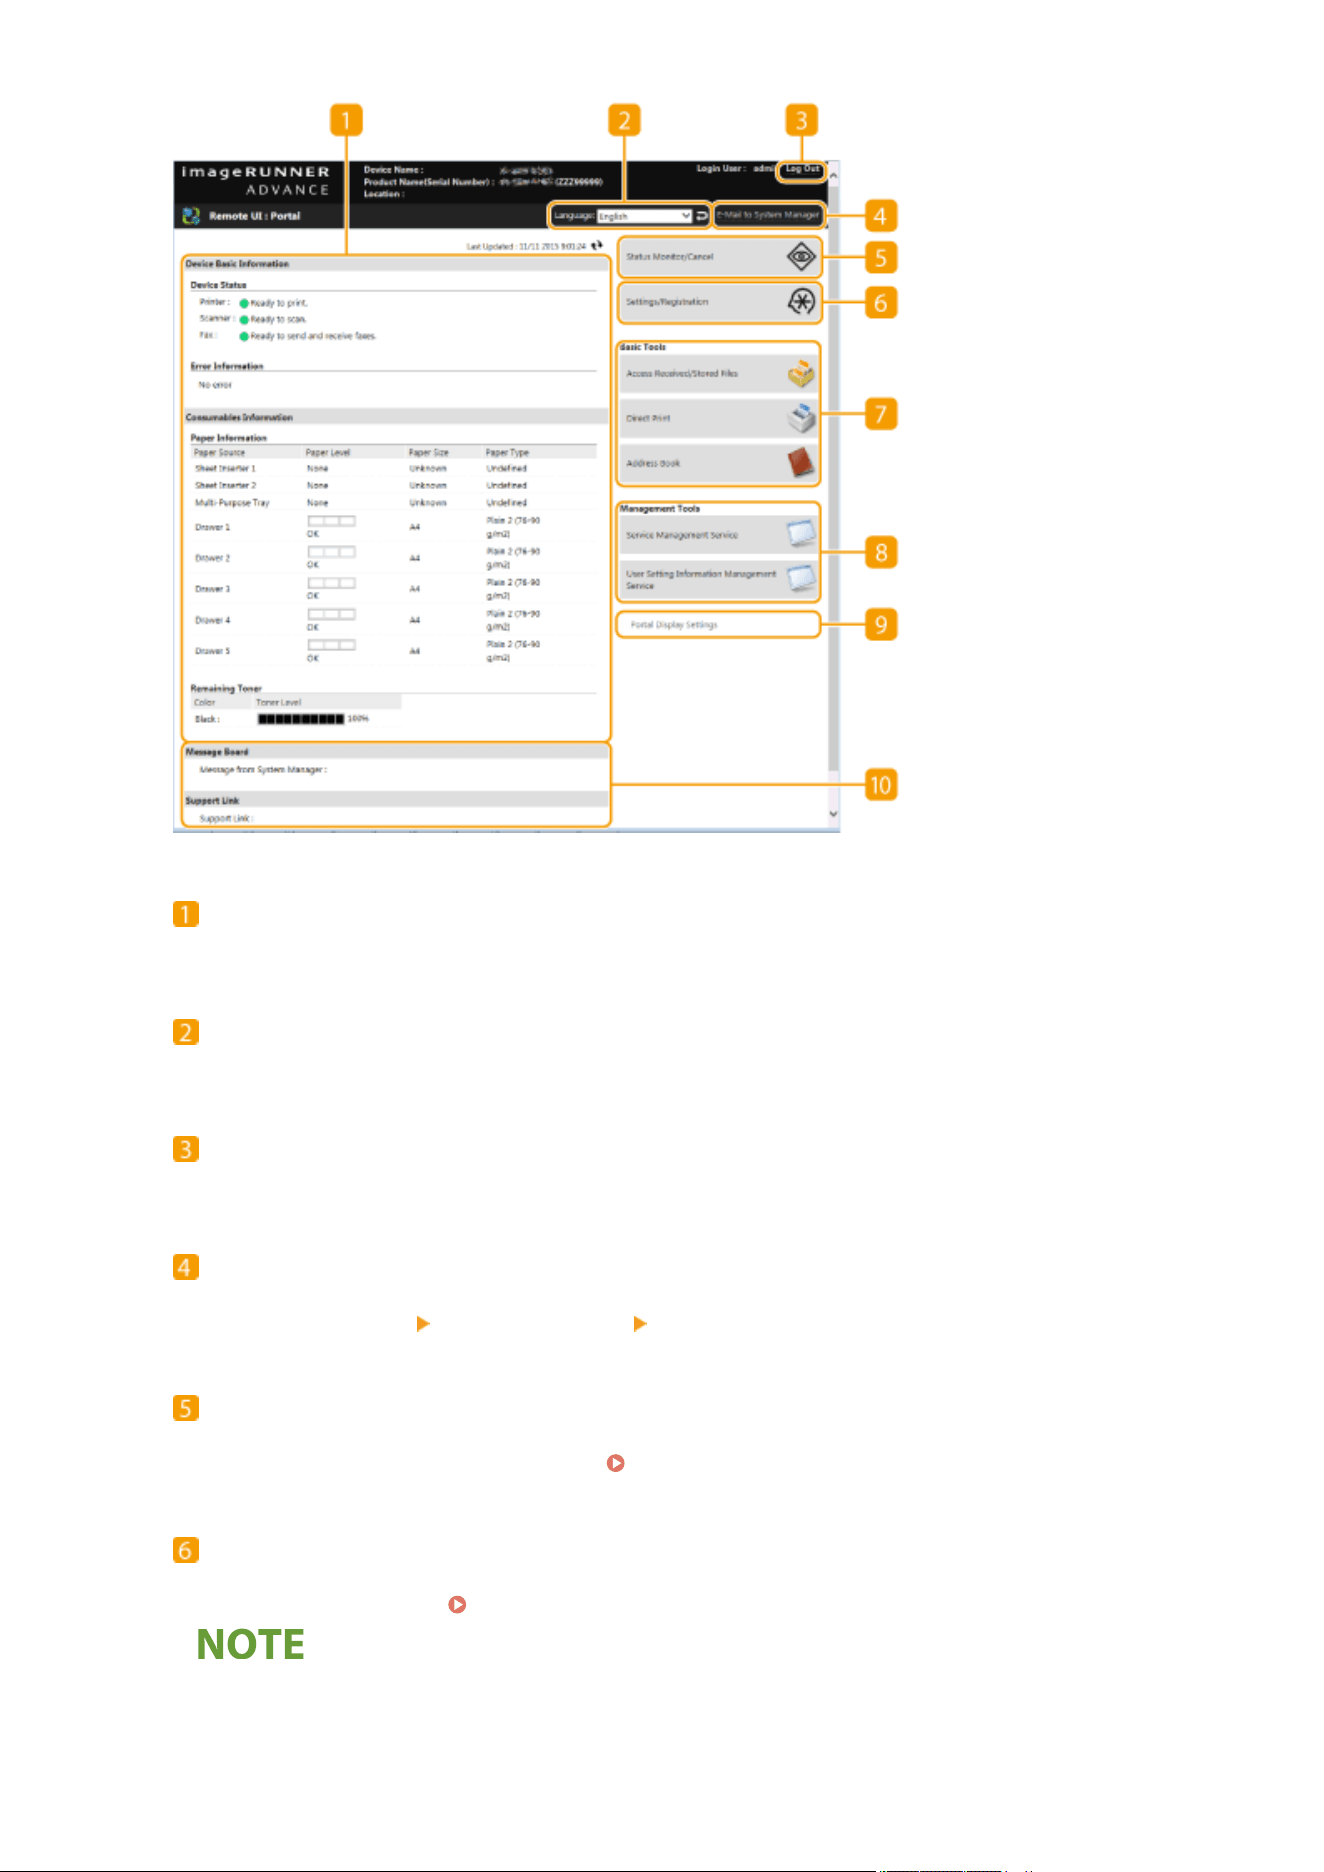The height and width of the screenshot is (1872, 1324).
Task: Open Status Monitor/Cancel via its eye icon
Action: [x=801, y=257]
